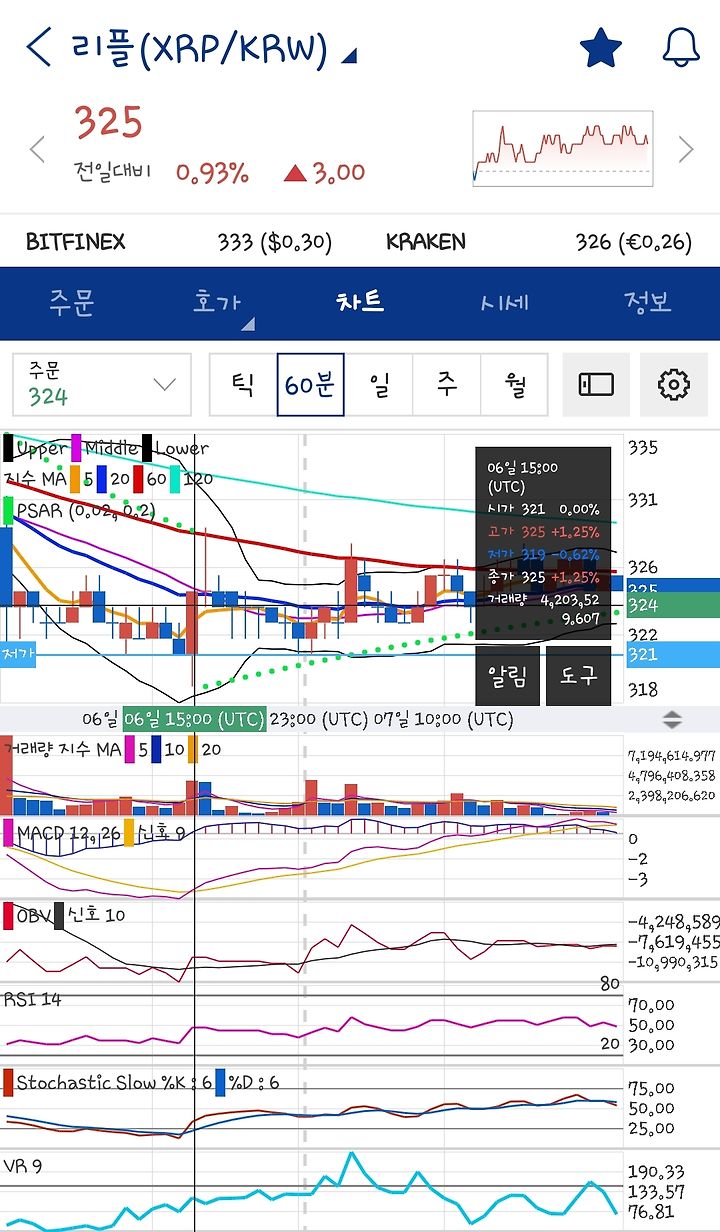Select 주 weekly chart interval

click(447, 384)
